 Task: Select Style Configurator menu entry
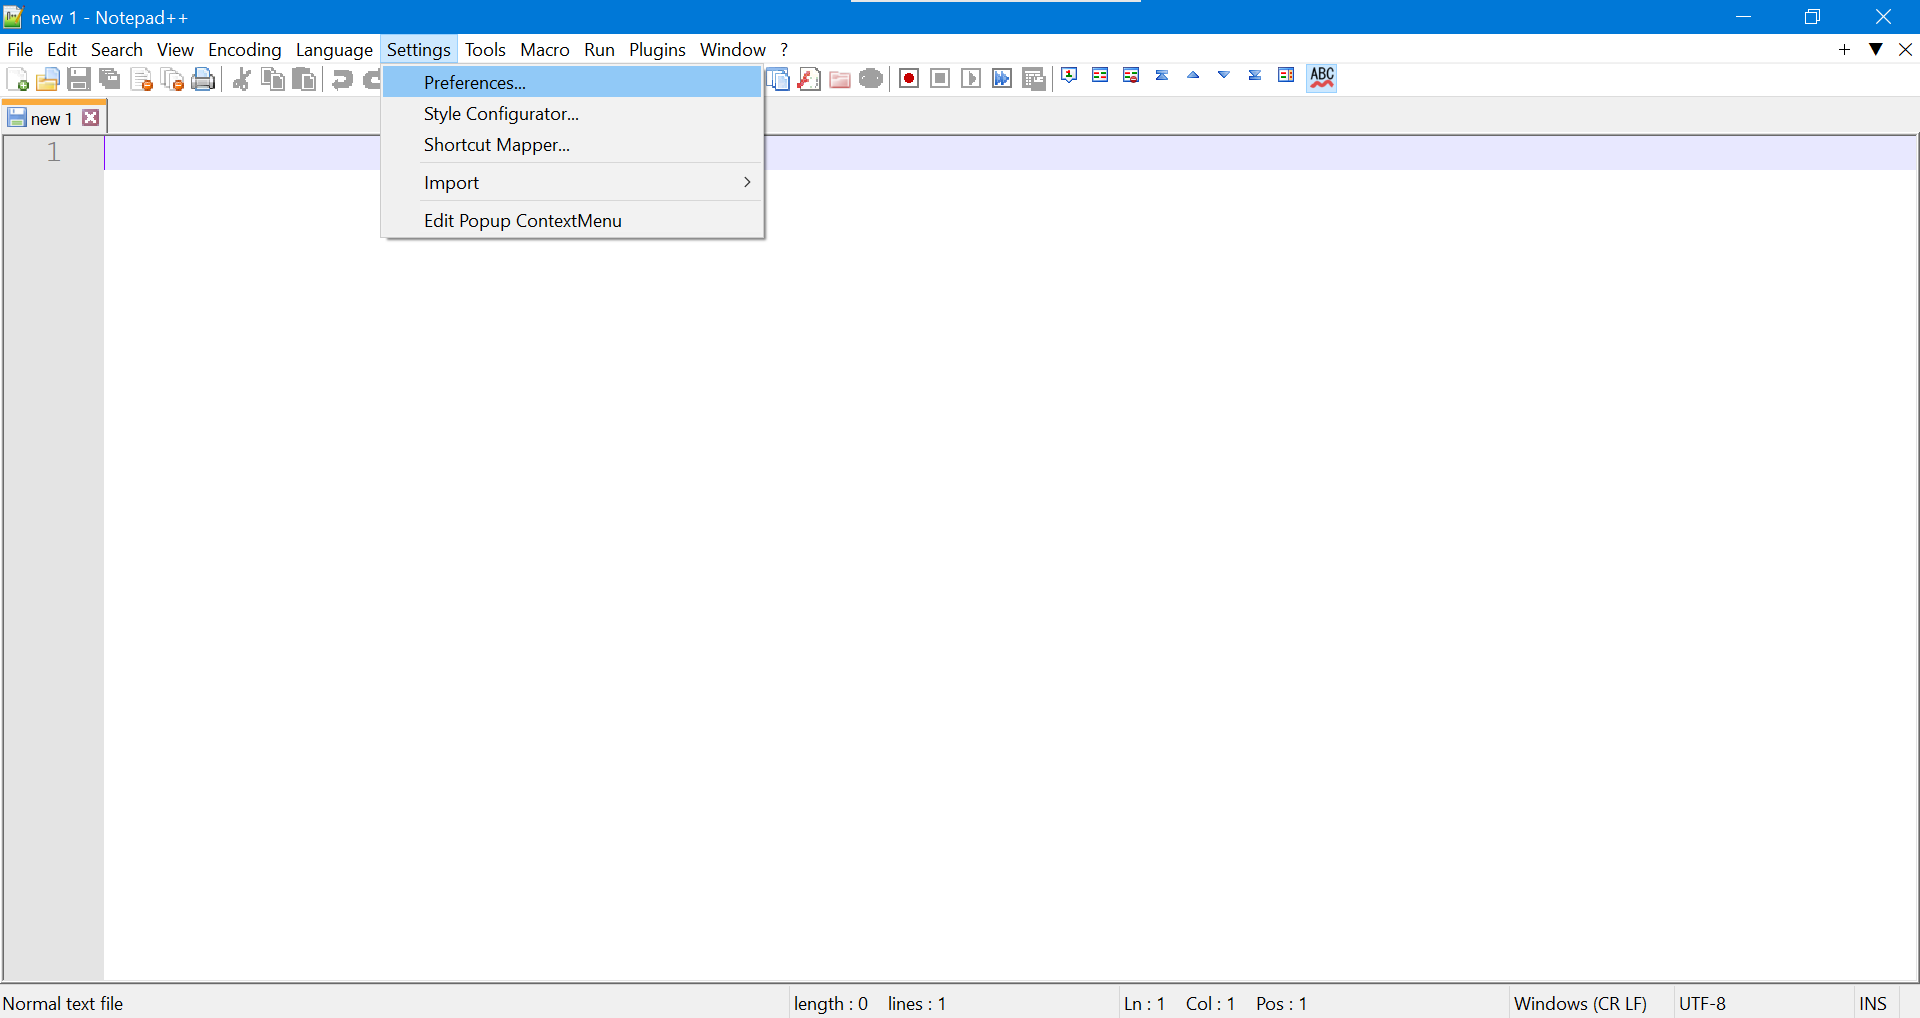(x=501, y=114)
